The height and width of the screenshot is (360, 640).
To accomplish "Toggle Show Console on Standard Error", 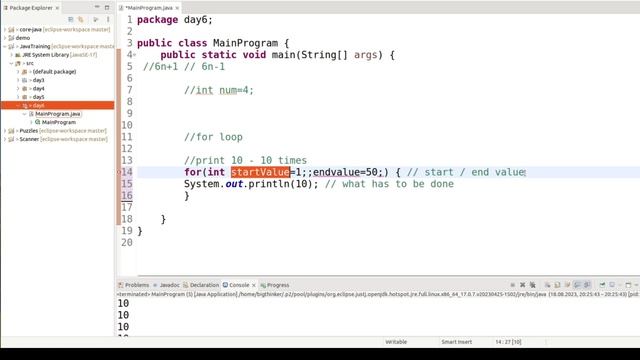I will [587, 285].
